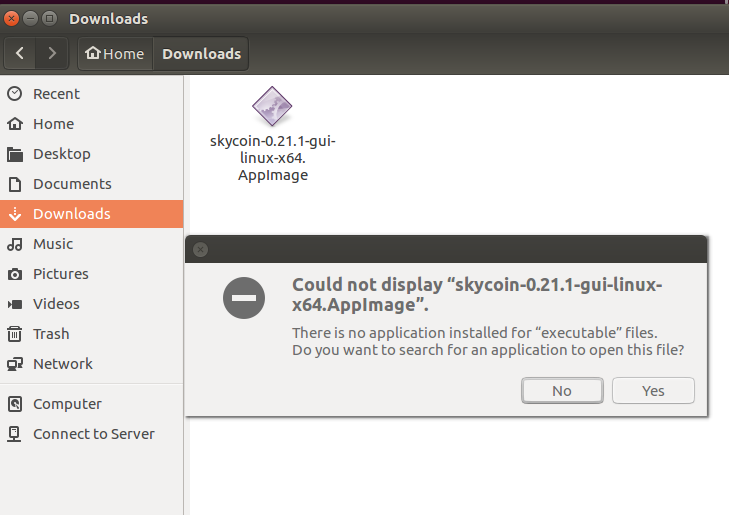Go forward with the right arrow button
The width and height of the screenshot is (729, 515).
pyautogui.click(x=52, y=53)
